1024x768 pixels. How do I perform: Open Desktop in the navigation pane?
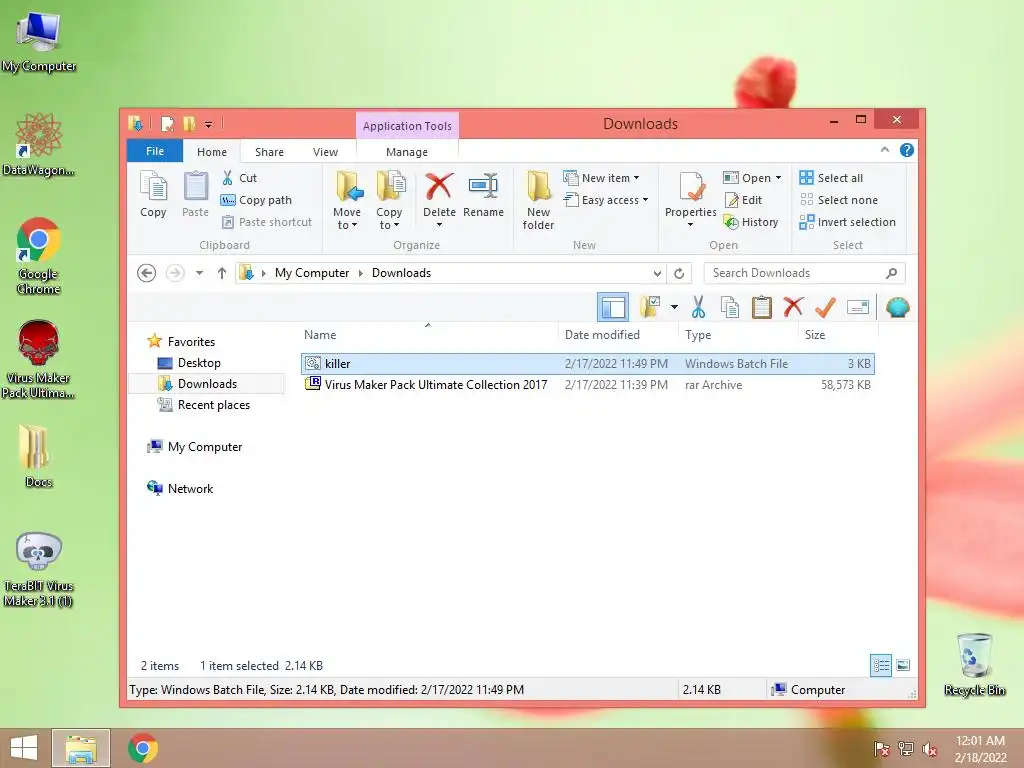[x=199, y=362]
